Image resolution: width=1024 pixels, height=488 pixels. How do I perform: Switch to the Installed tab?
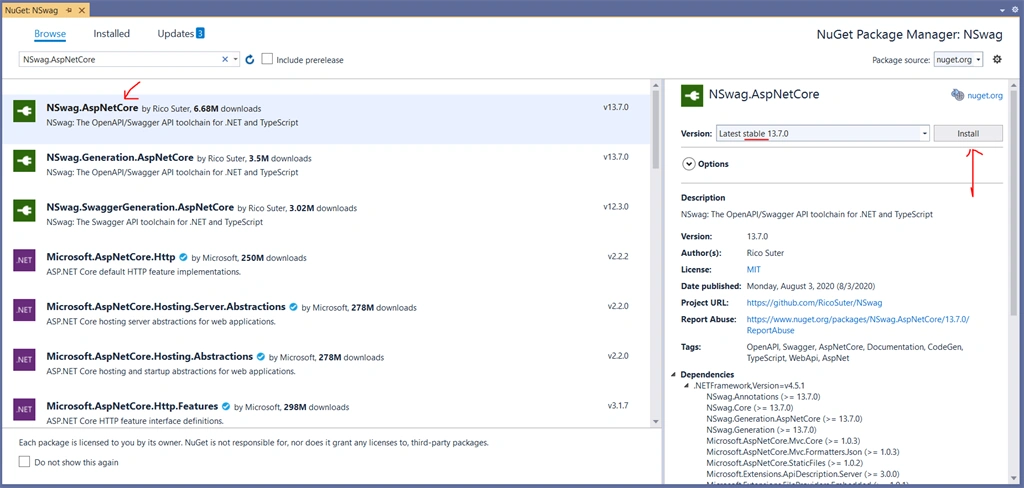pyautogui.click(x=112, y=34)
